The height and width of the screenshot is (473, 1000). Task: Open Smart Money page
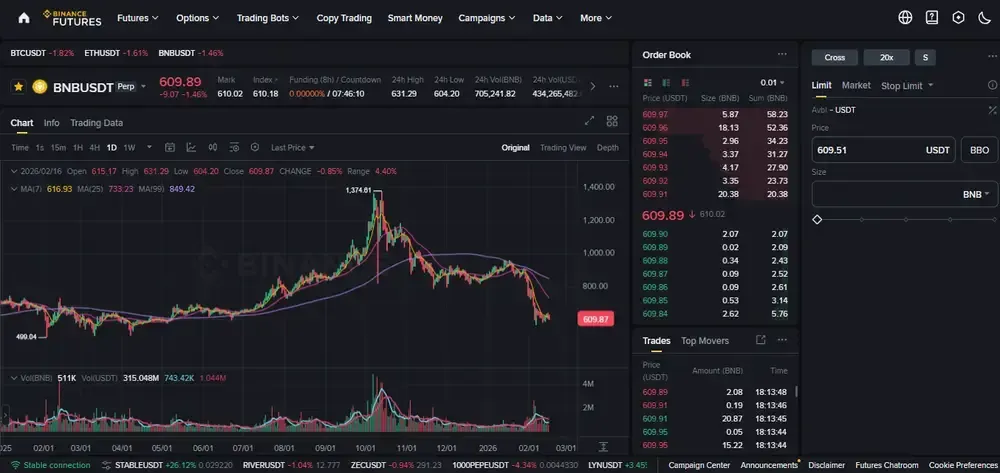click(415, 18)
